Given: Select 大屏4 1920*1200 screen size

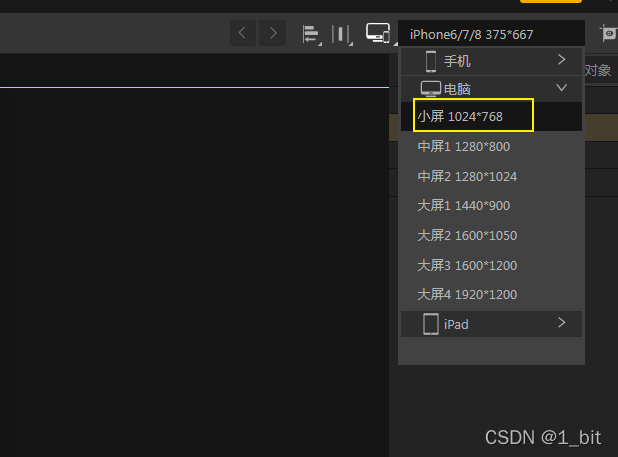Looking at the screenshot, I should coord(491,294).
